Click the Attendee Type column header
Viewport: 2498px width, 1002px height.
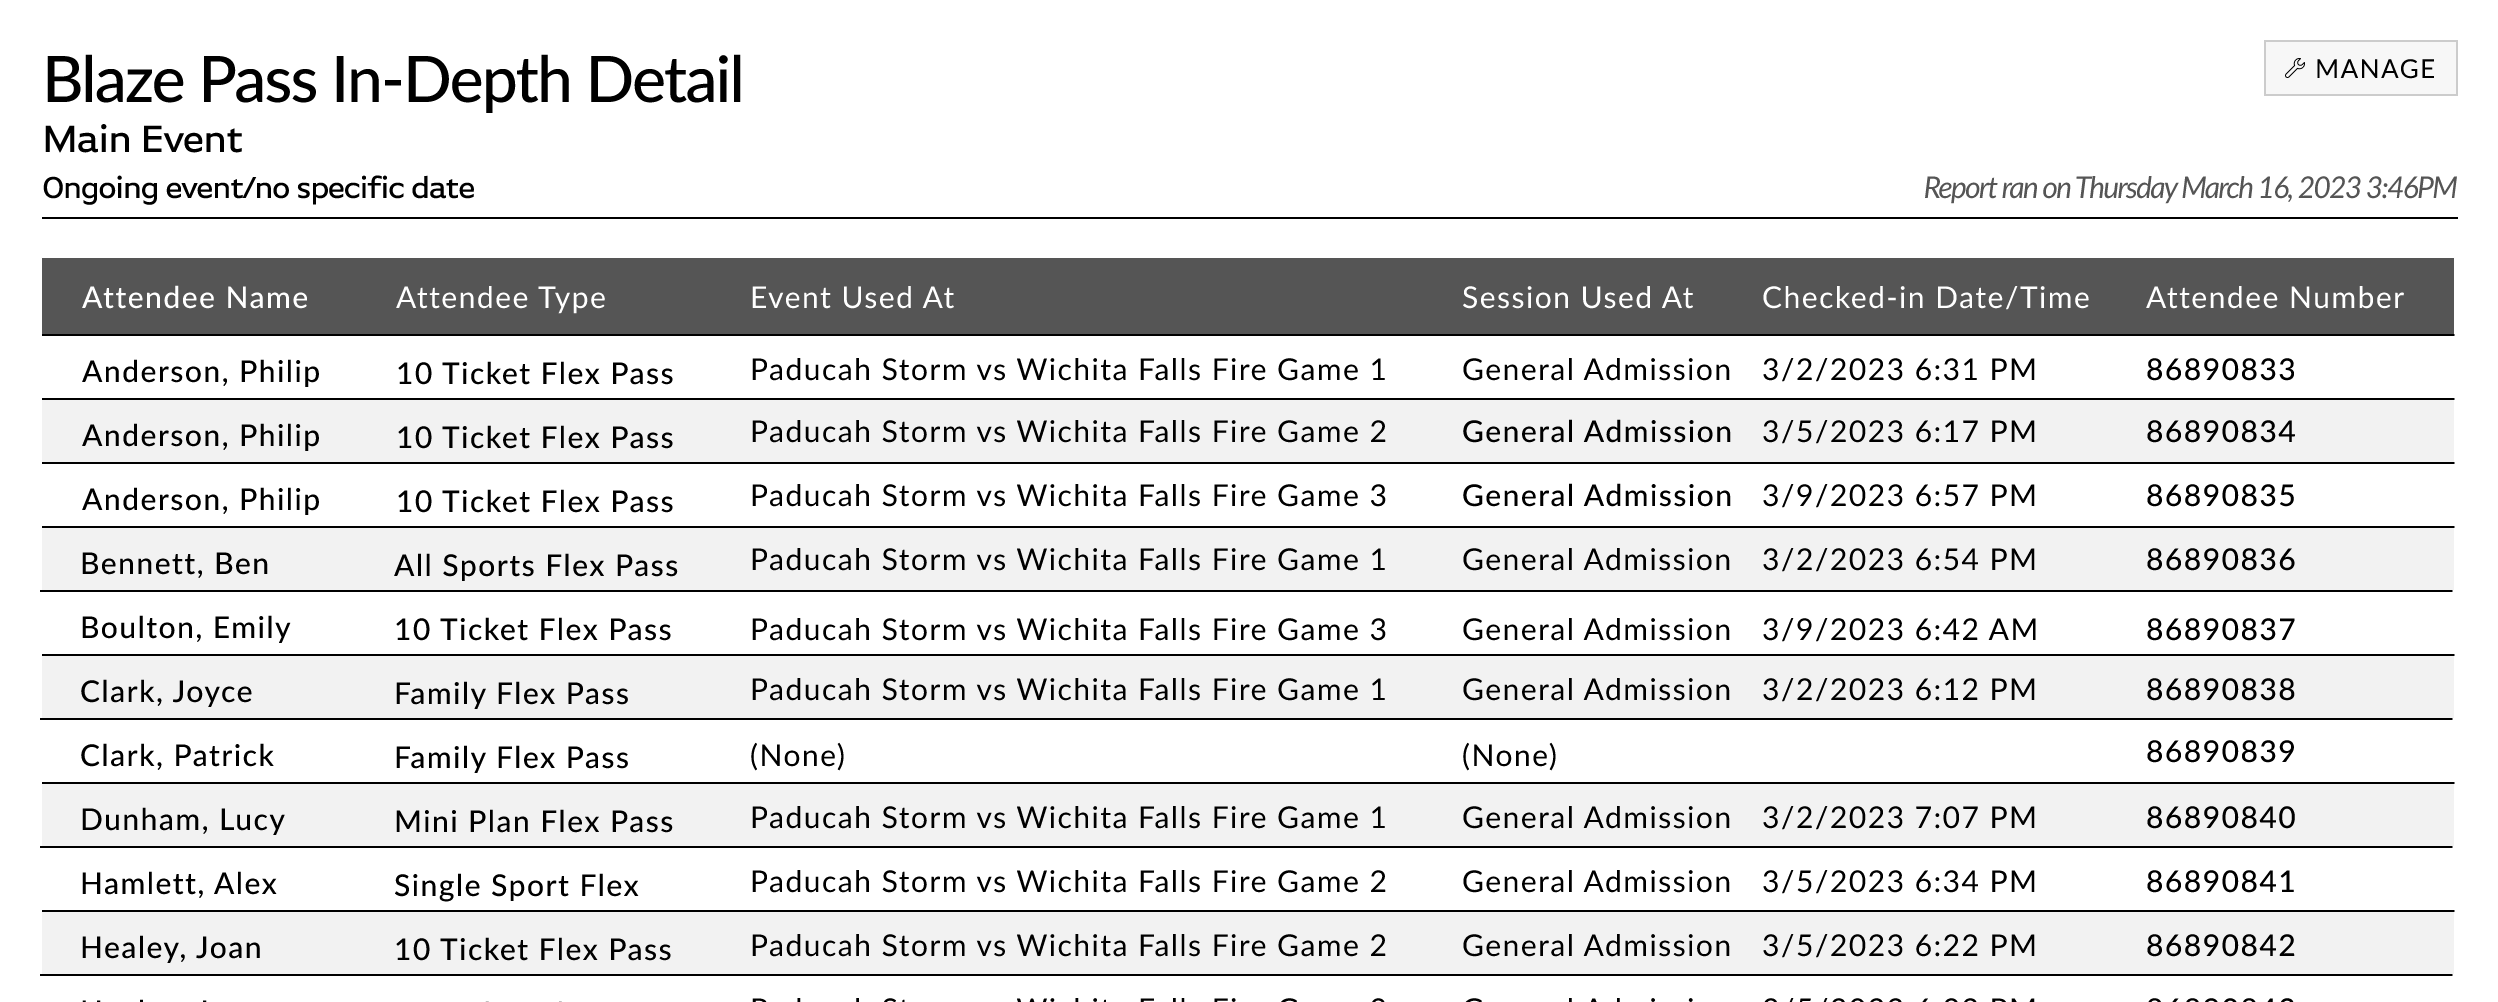pos(501,297)
